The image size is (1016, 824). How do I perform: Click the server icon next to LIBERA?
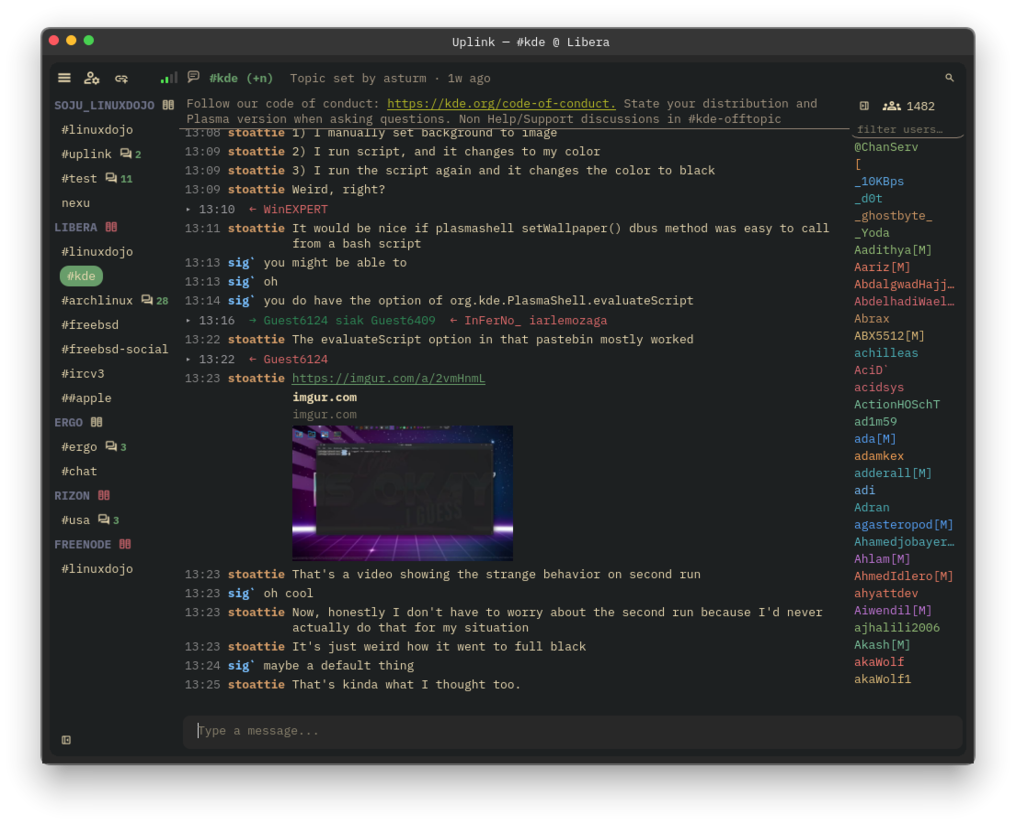pos(111,227)
